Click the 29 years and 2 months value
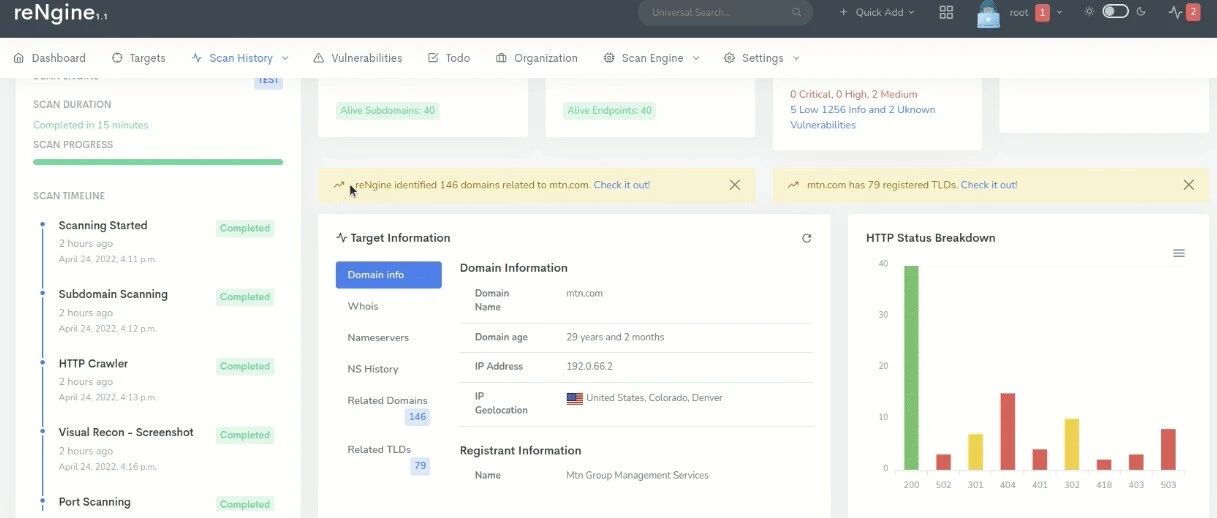This screenshot has width=1217, height=518. click(x=615, y=337)
